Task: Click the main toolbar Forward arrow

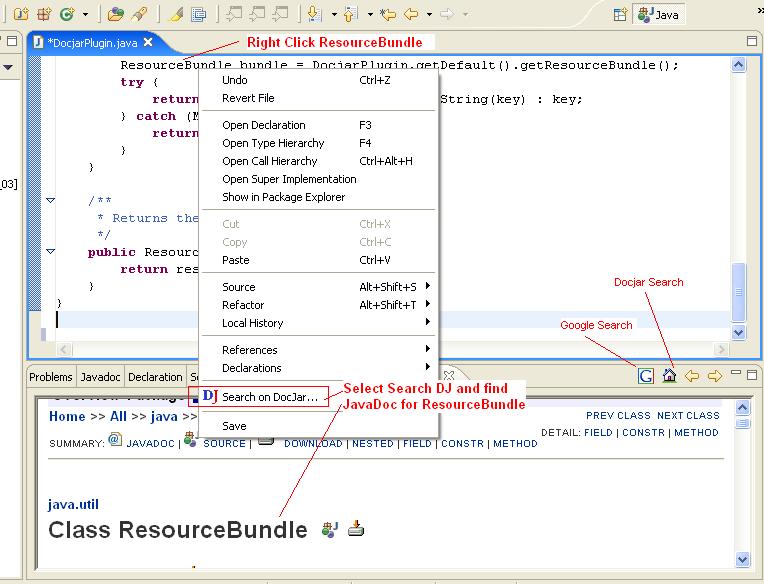Action: point(447,14)
